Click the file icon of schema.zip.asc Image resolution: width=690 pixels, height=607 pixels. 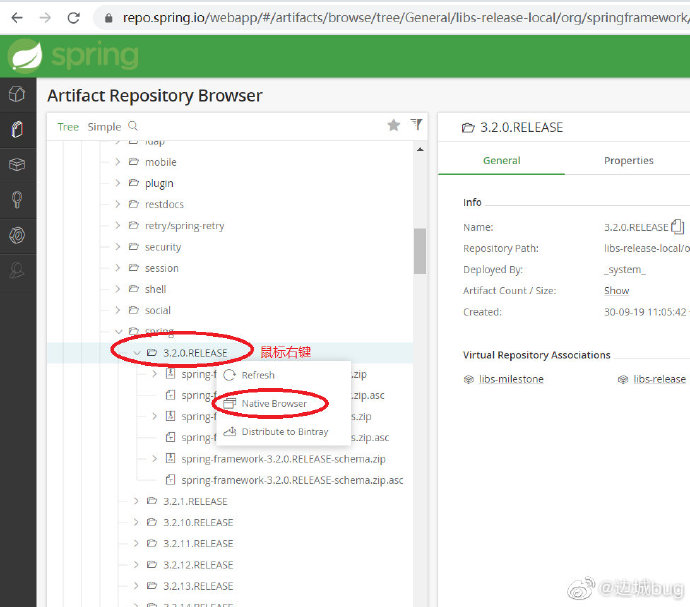point(170,480)
